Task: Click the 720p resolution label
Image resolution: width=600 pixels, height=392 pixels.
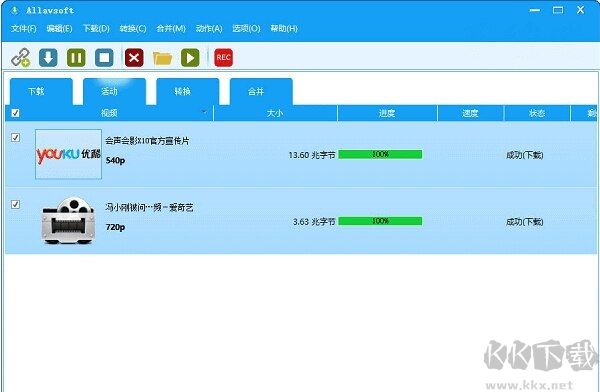Action: pos(115,227)
